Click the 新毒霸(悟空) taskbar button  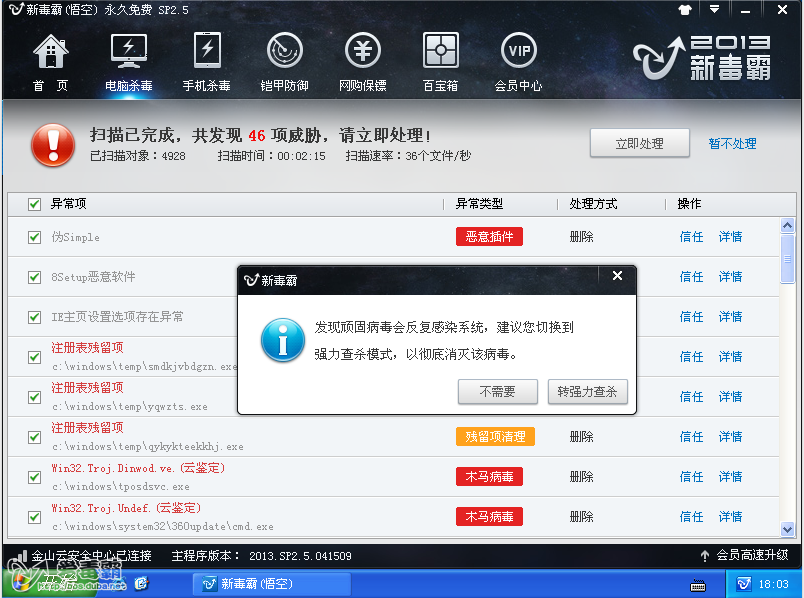click(x=272, y=584)
